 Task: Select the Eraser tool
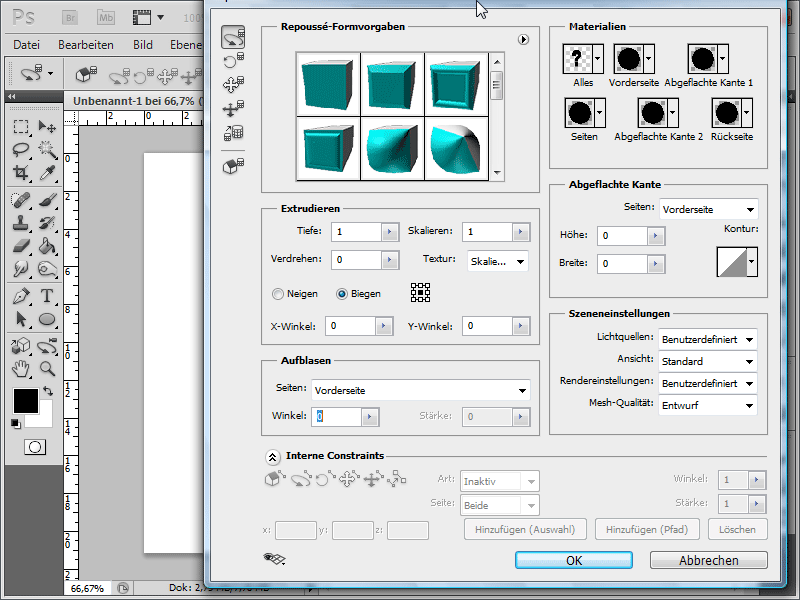(x=20, y=246)
